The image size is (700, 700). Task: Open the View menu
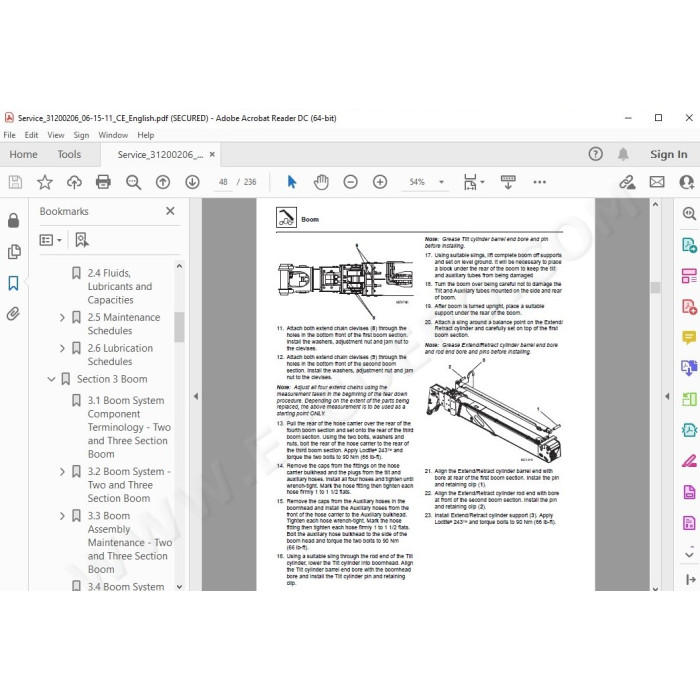pyautogui.click(x=56, y=135)
